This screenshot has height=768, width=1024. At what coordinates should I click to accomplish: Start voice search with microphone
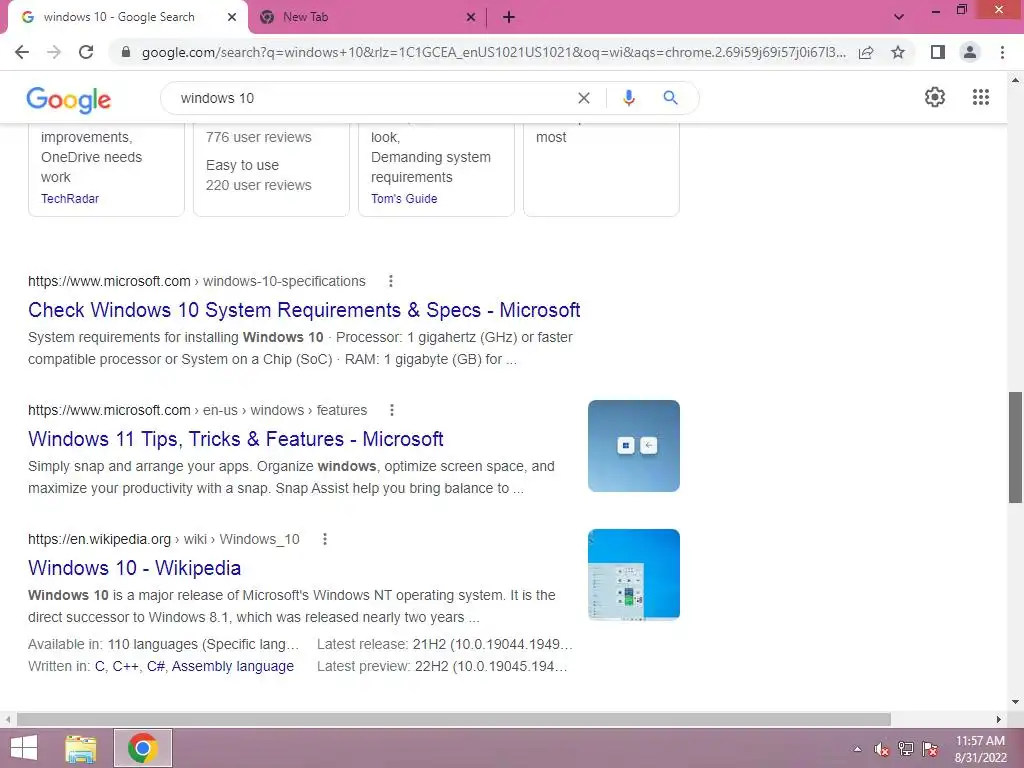tap(629, 98)
